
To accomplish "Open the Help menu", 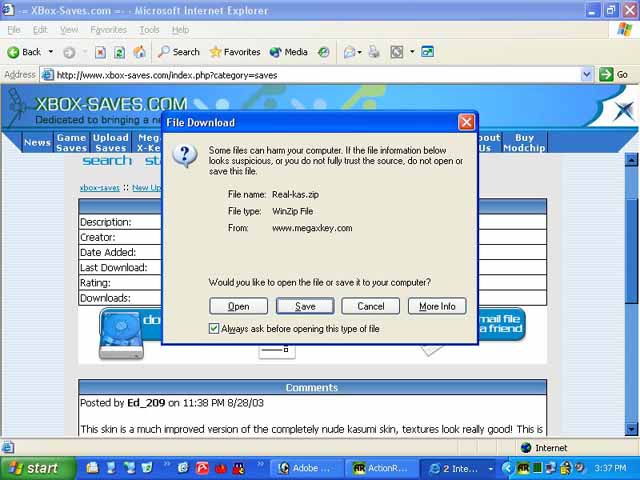I will click(180, 30).
